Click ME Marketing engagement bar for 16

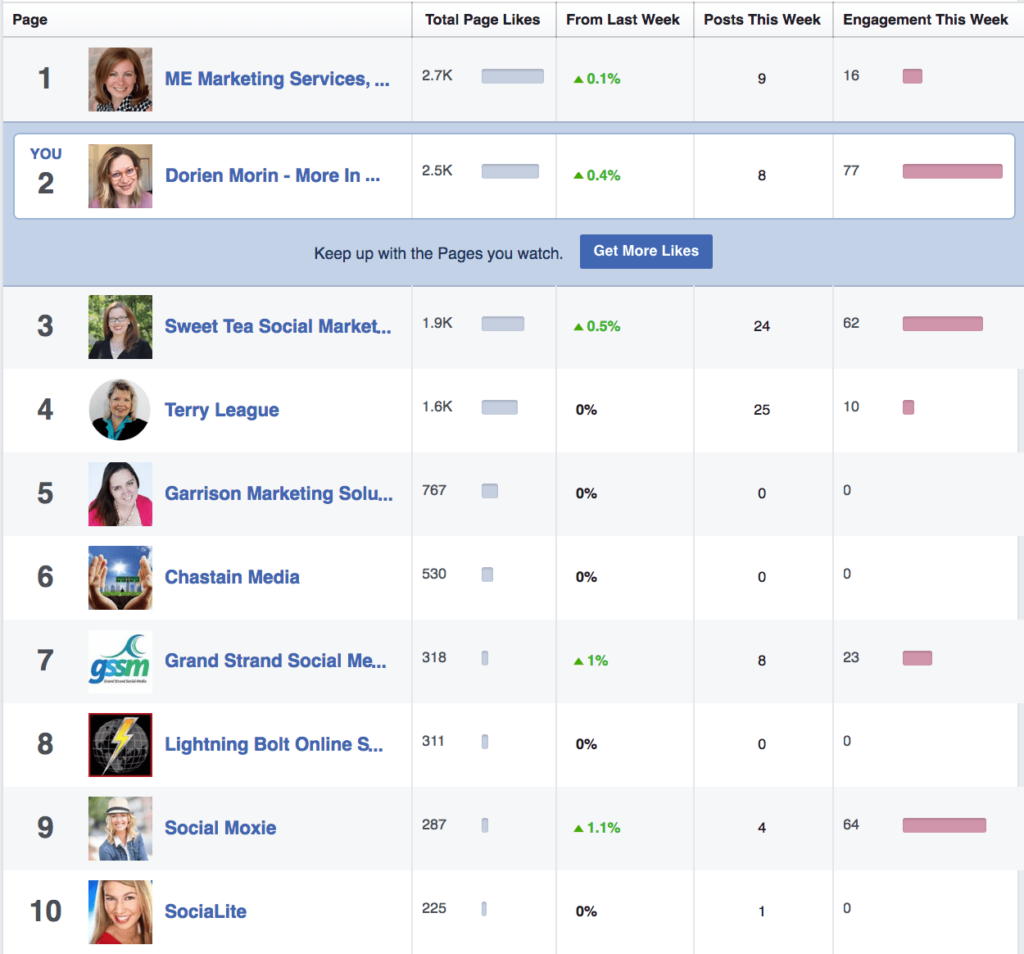[x=912, y=76]
